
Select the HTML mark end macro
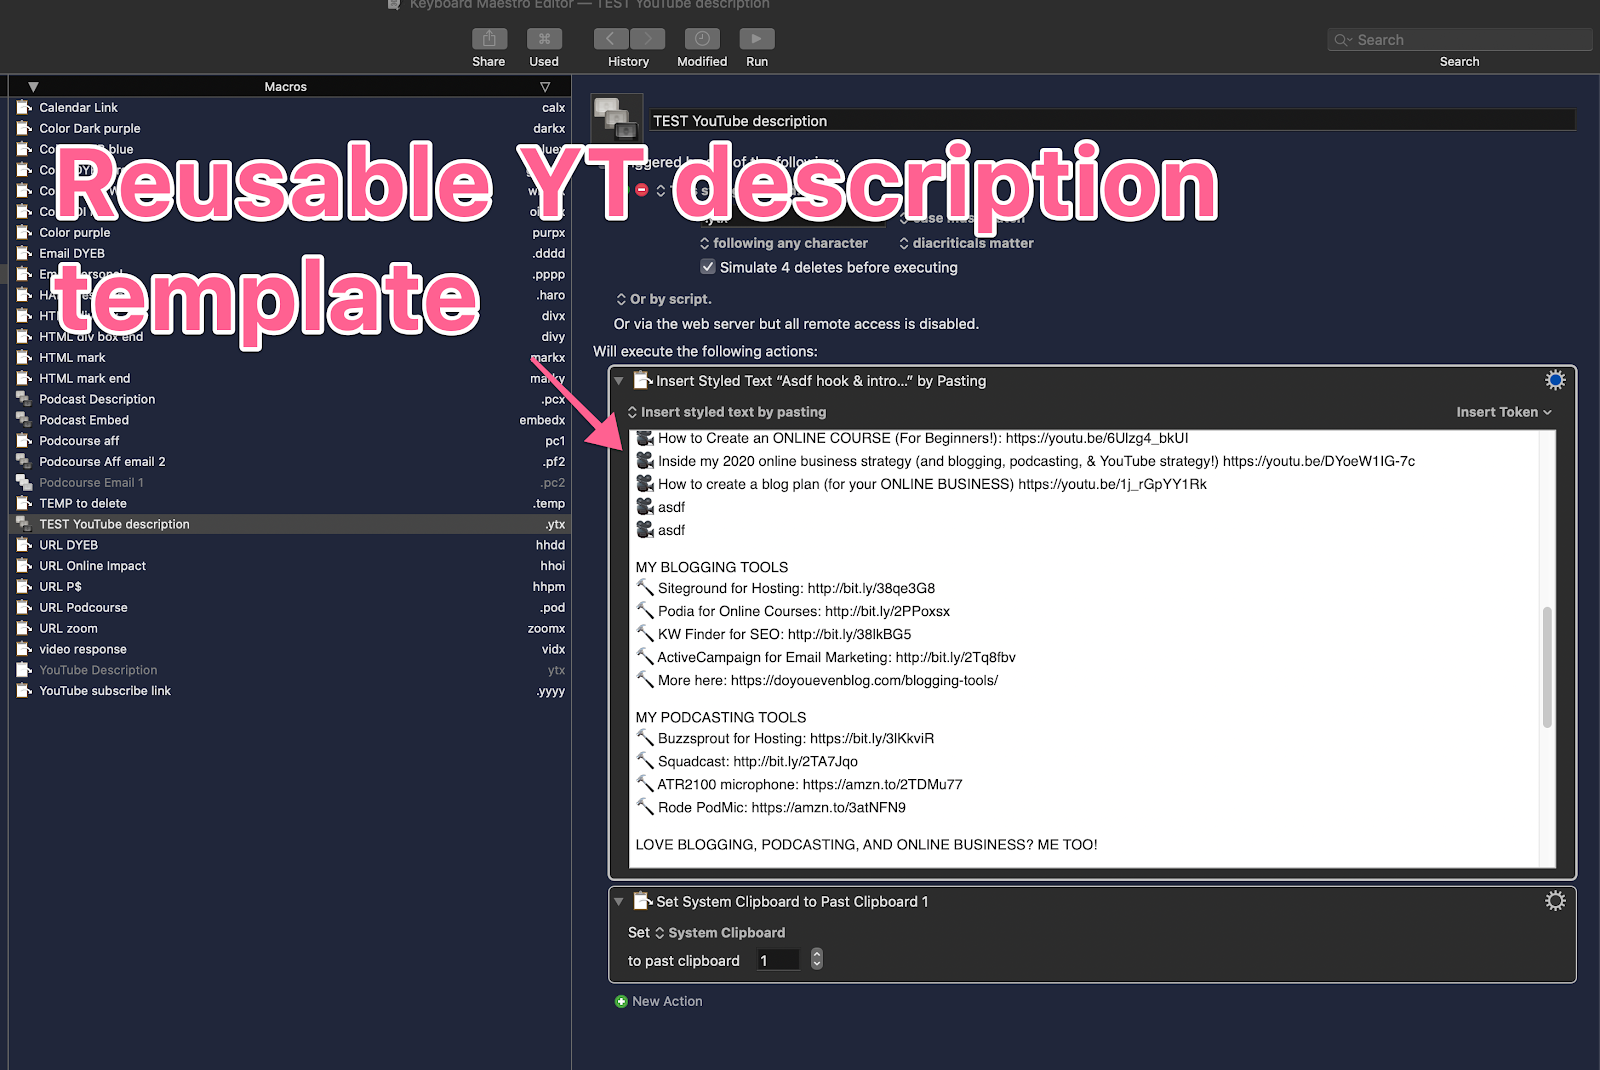[x=290, y=378]
